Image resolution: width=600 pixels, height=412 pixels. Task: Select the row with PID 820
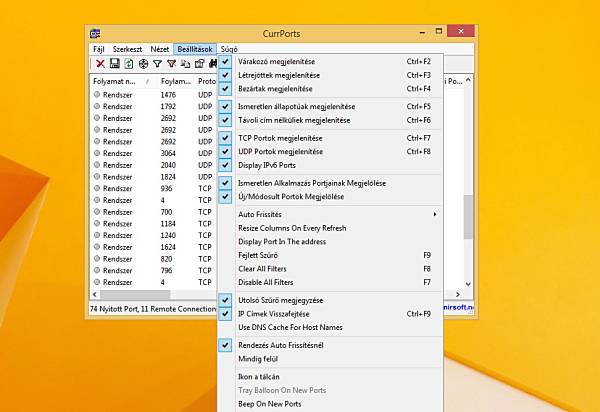154,259
